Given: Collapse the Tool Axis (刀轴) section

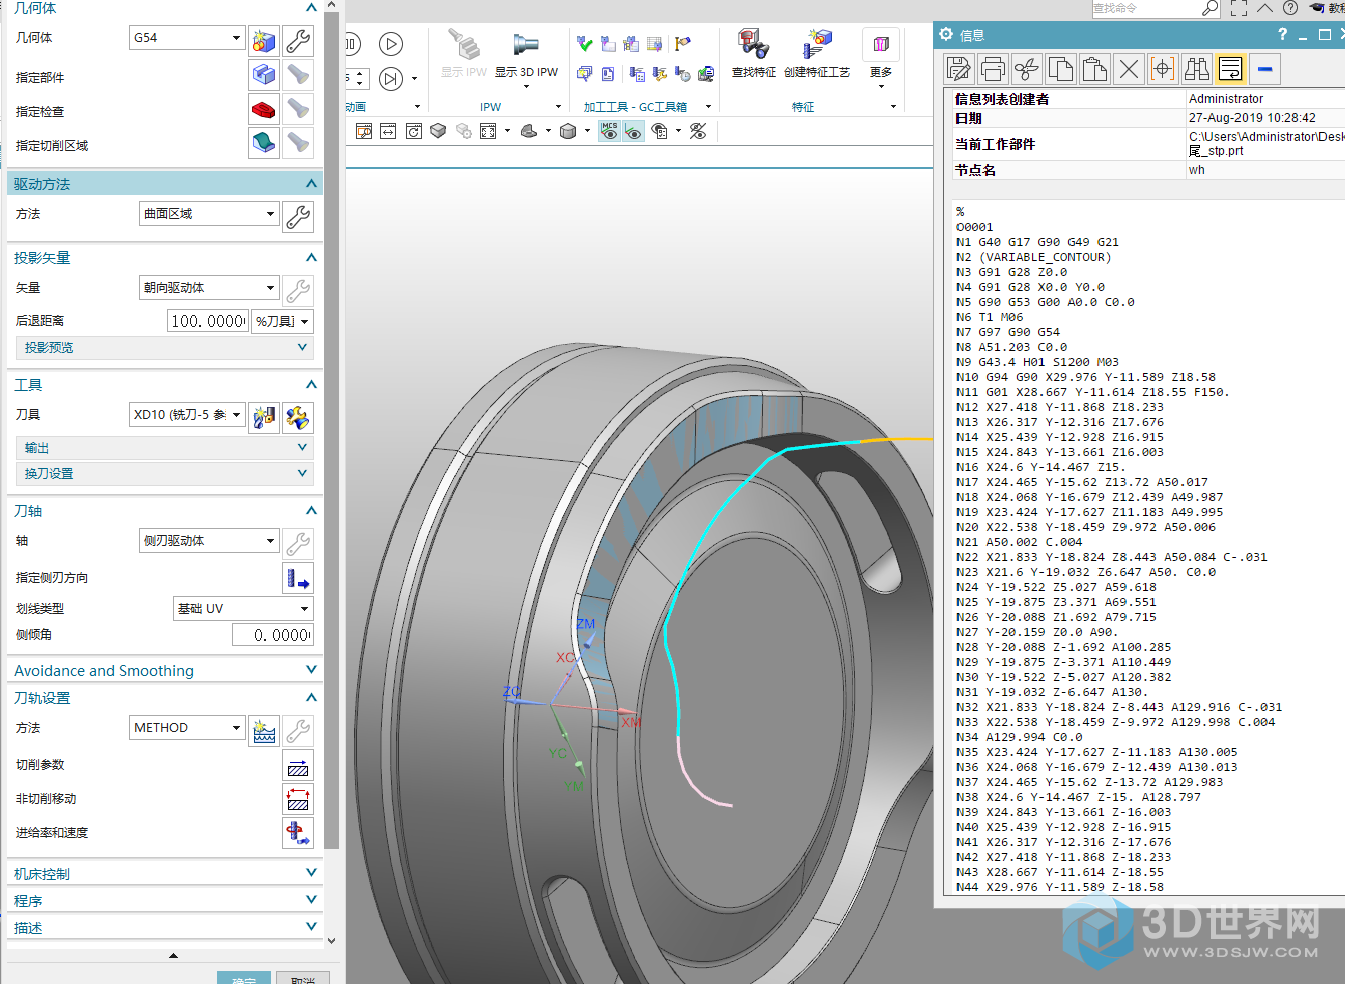Looking at the screenshot, I should (165, 511).
